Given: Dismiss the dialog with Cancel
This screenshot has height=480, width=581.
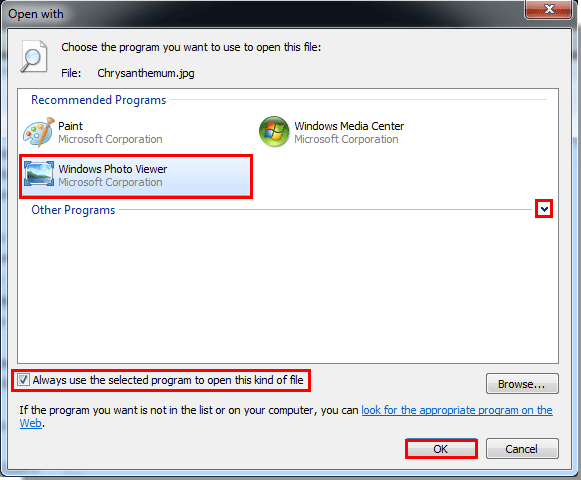Looking at the screenshot, I should pos(522,448).
